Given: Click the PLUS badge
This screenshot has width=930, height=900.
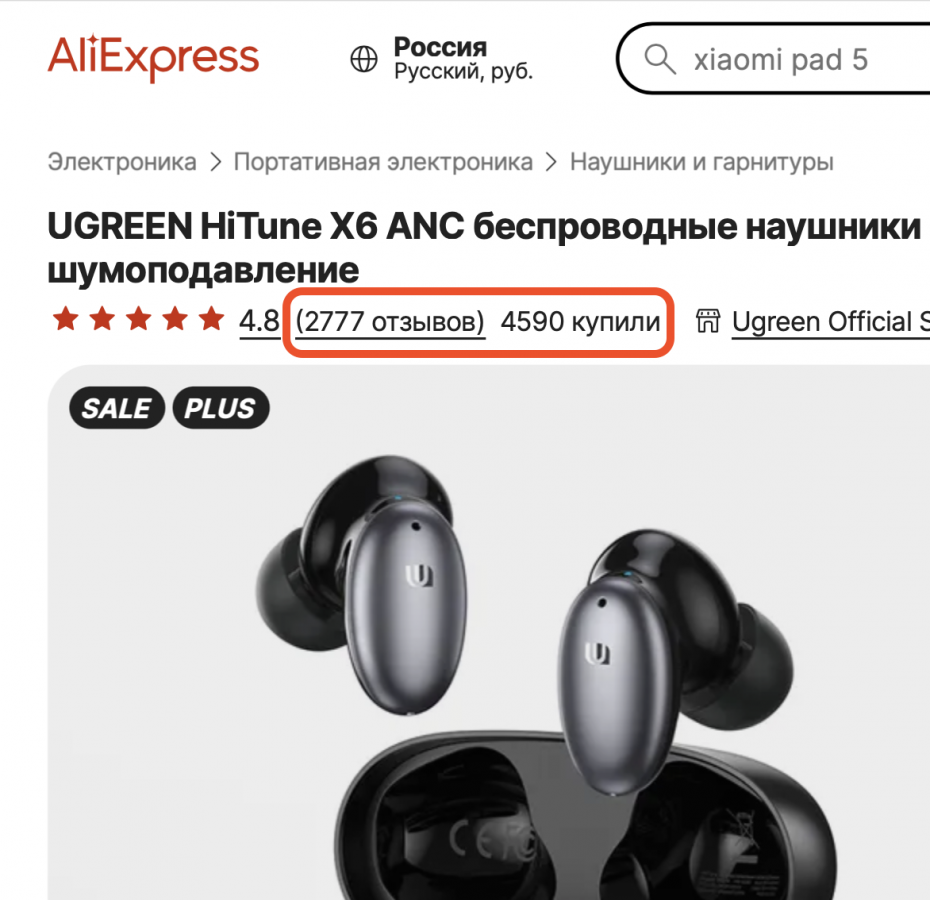Looking at the screenshot, I should (x=221, y=408).
